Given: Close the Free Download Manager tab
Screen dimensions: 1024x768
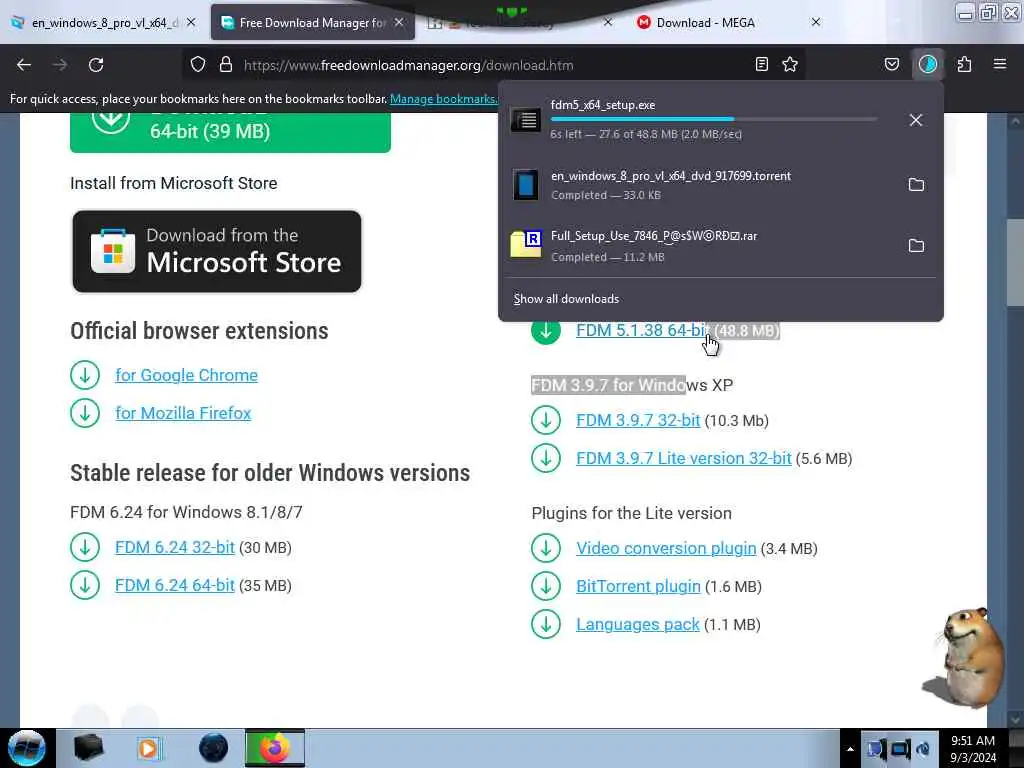Looking at the screenshot, I should click(x=399, y=22).
